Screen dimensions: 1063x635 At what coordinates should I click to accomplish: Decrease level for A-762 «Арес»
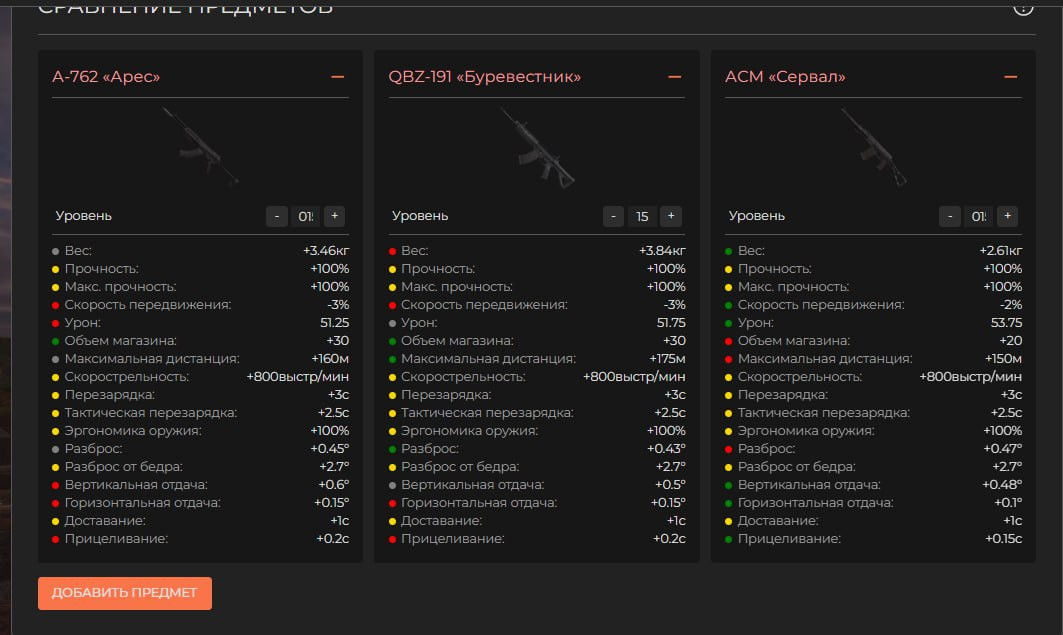(x=276, y=216)
